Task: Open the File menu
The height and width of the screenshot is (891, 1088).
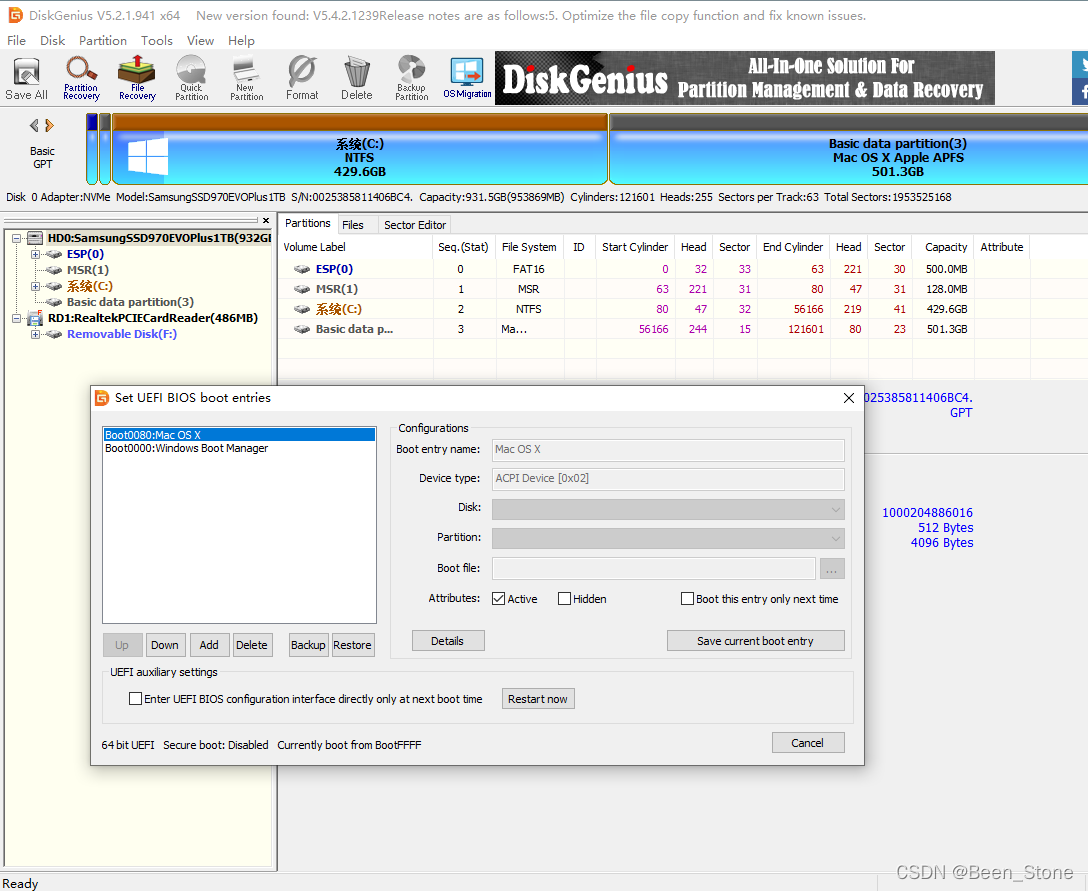Action: [16, 41]
